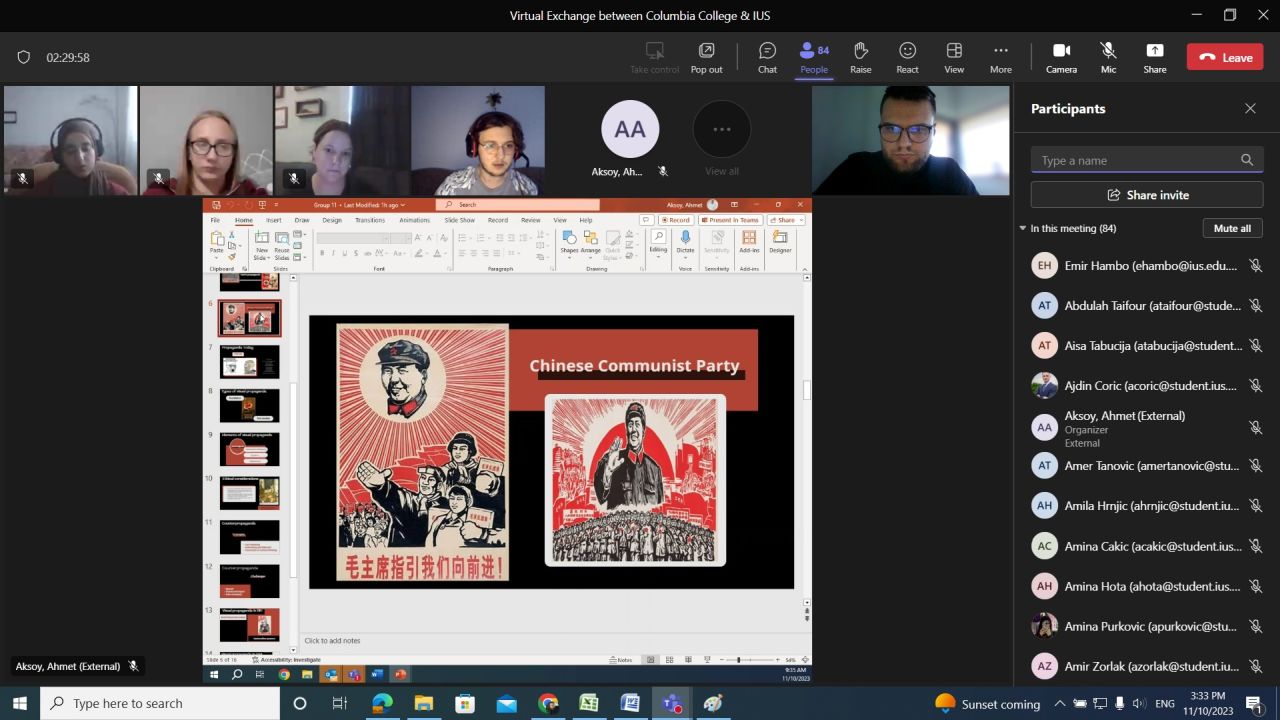Open the Chat panel

point(767,57)
